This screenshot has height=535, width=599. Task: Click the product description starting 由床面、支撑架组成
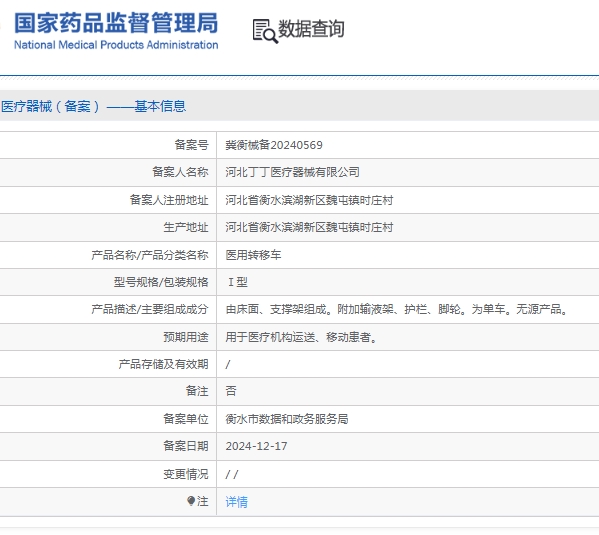397,309
